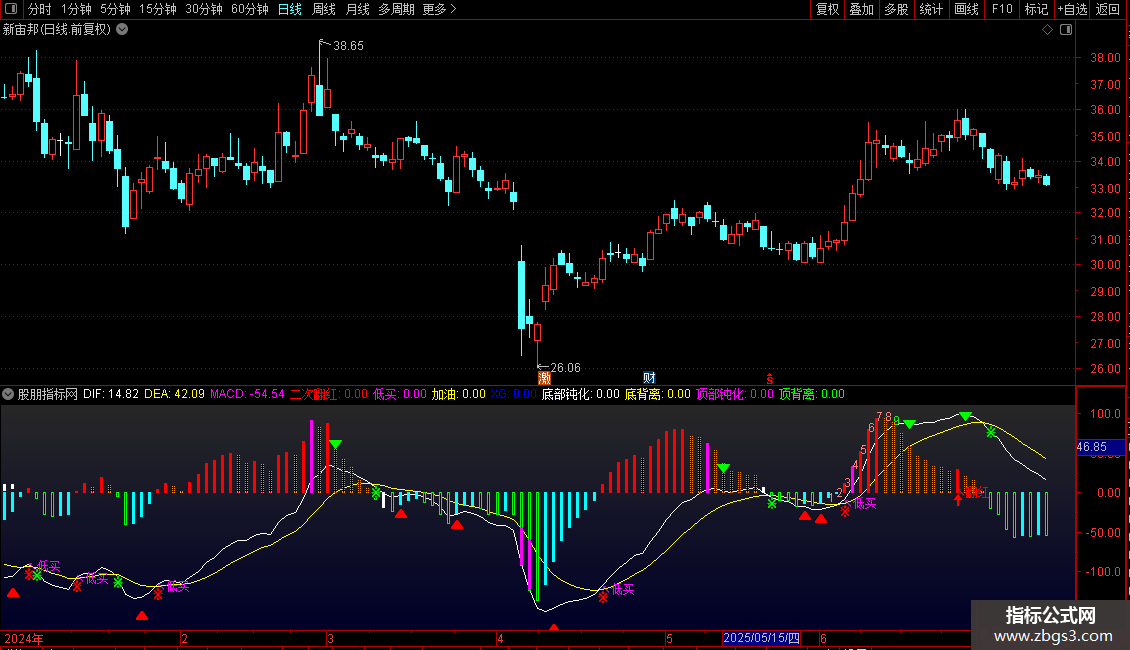This screenshot has height=650, width=1130.
Task: Click the 46.85 value tag on indicator axis
Action: (x=1100, y=447)
